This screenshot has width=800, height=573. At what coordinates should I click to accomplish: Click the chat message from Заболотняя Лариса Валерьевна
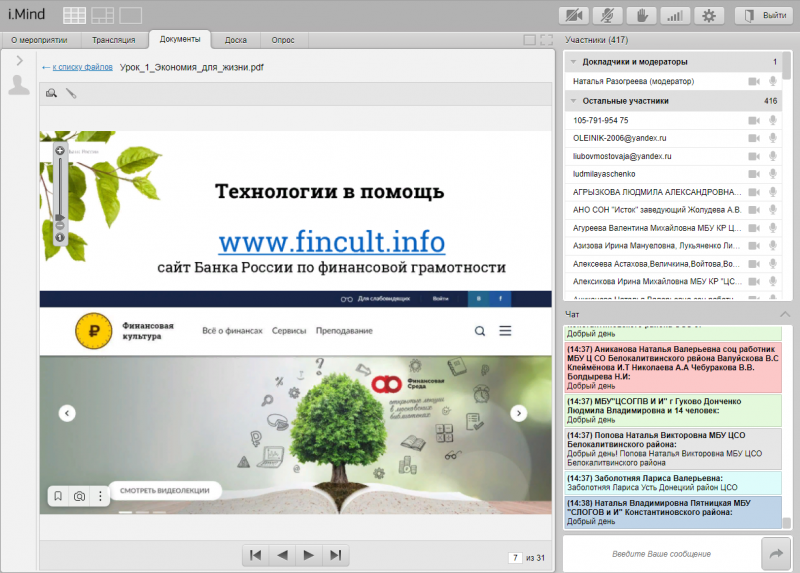click(x=673, y=483)
